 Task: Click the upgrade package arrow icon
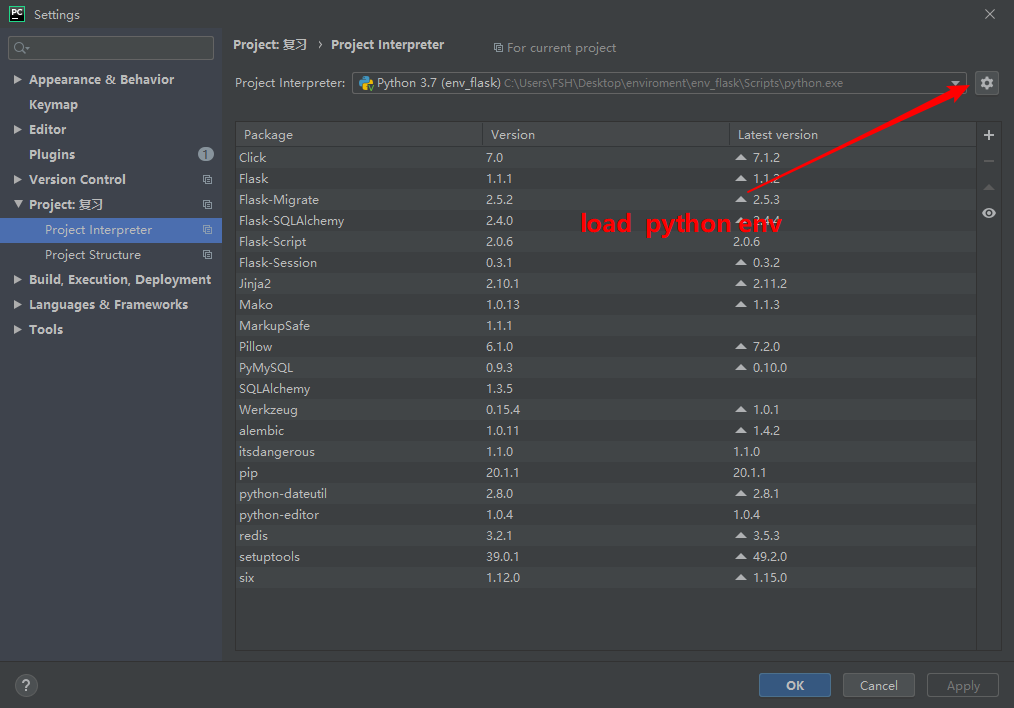pos(989,187)
